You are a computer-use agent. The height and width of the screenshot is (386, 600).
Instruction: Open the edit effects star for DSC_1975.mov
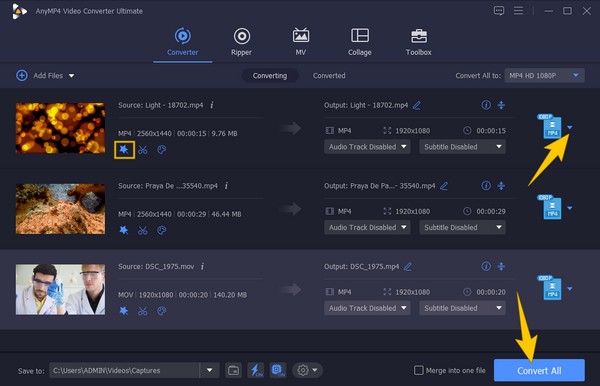124,311
